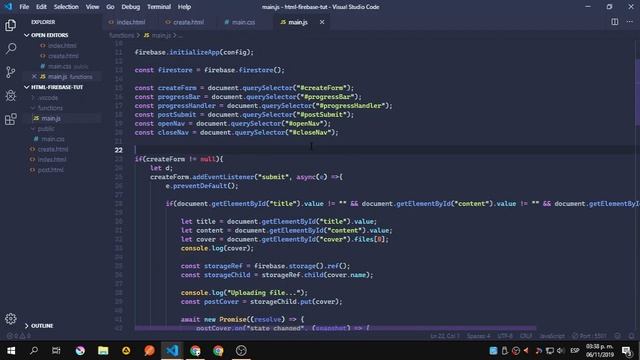The height and width of the screenshot is (360, 640).
Task: Open the notifications bell in the status bar
Action: (631, 336)
